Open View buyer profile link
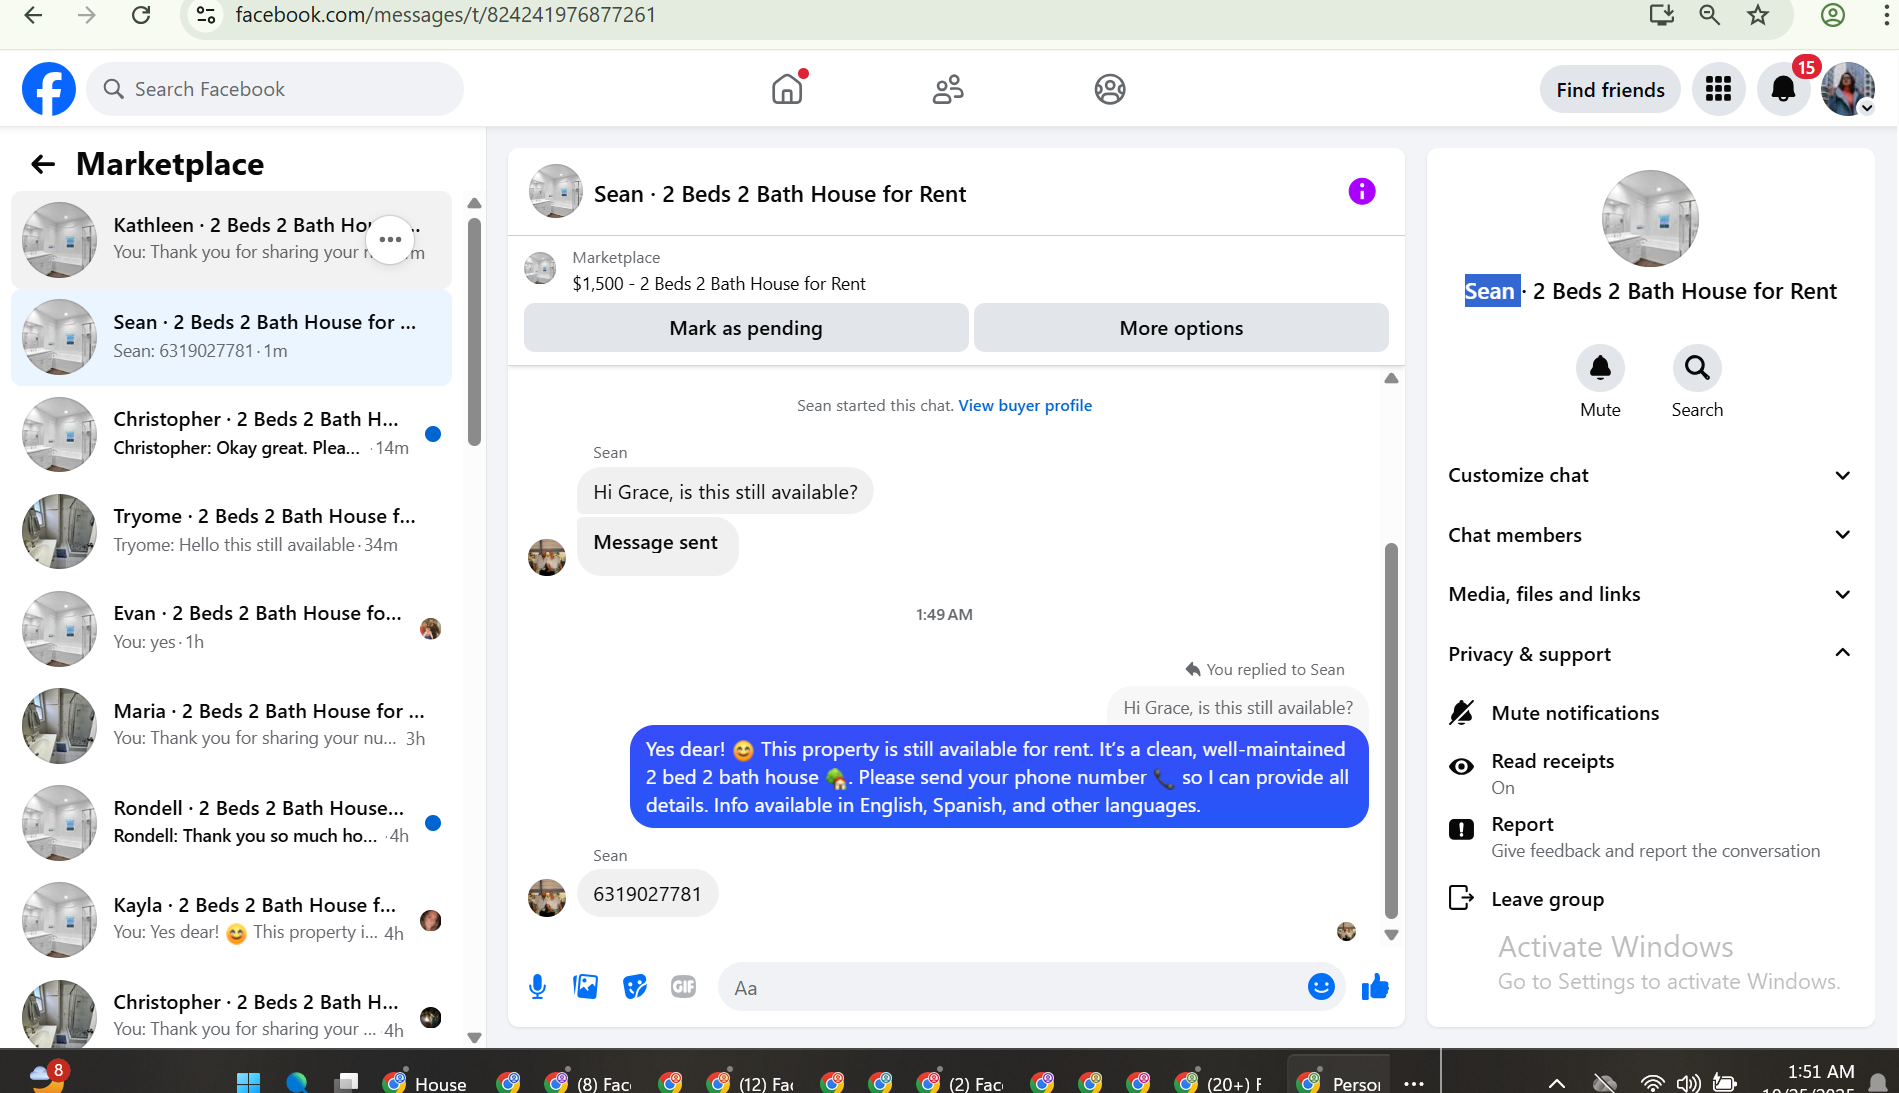 point(1025,405)
